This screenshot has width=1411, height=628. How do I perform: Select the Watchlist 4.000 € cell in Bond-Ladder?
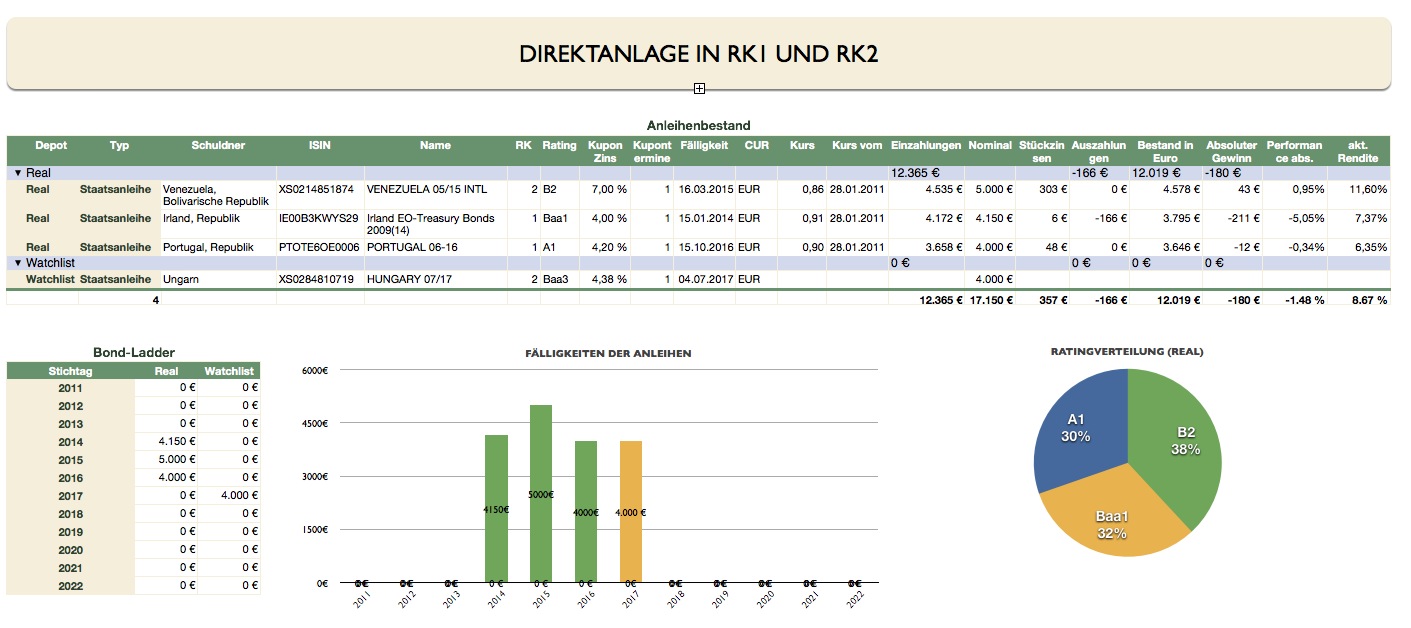click(x=238, y=496)
